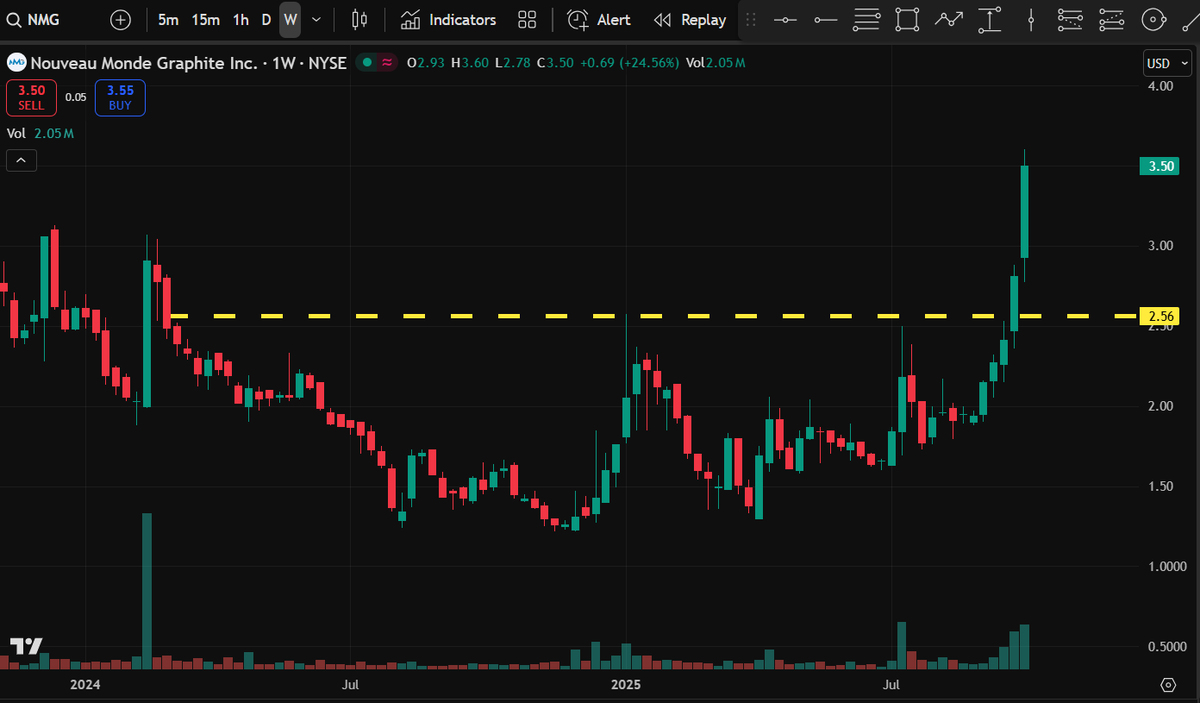
Task: Select the 1h timeframe
Action: tap(240, 19)
